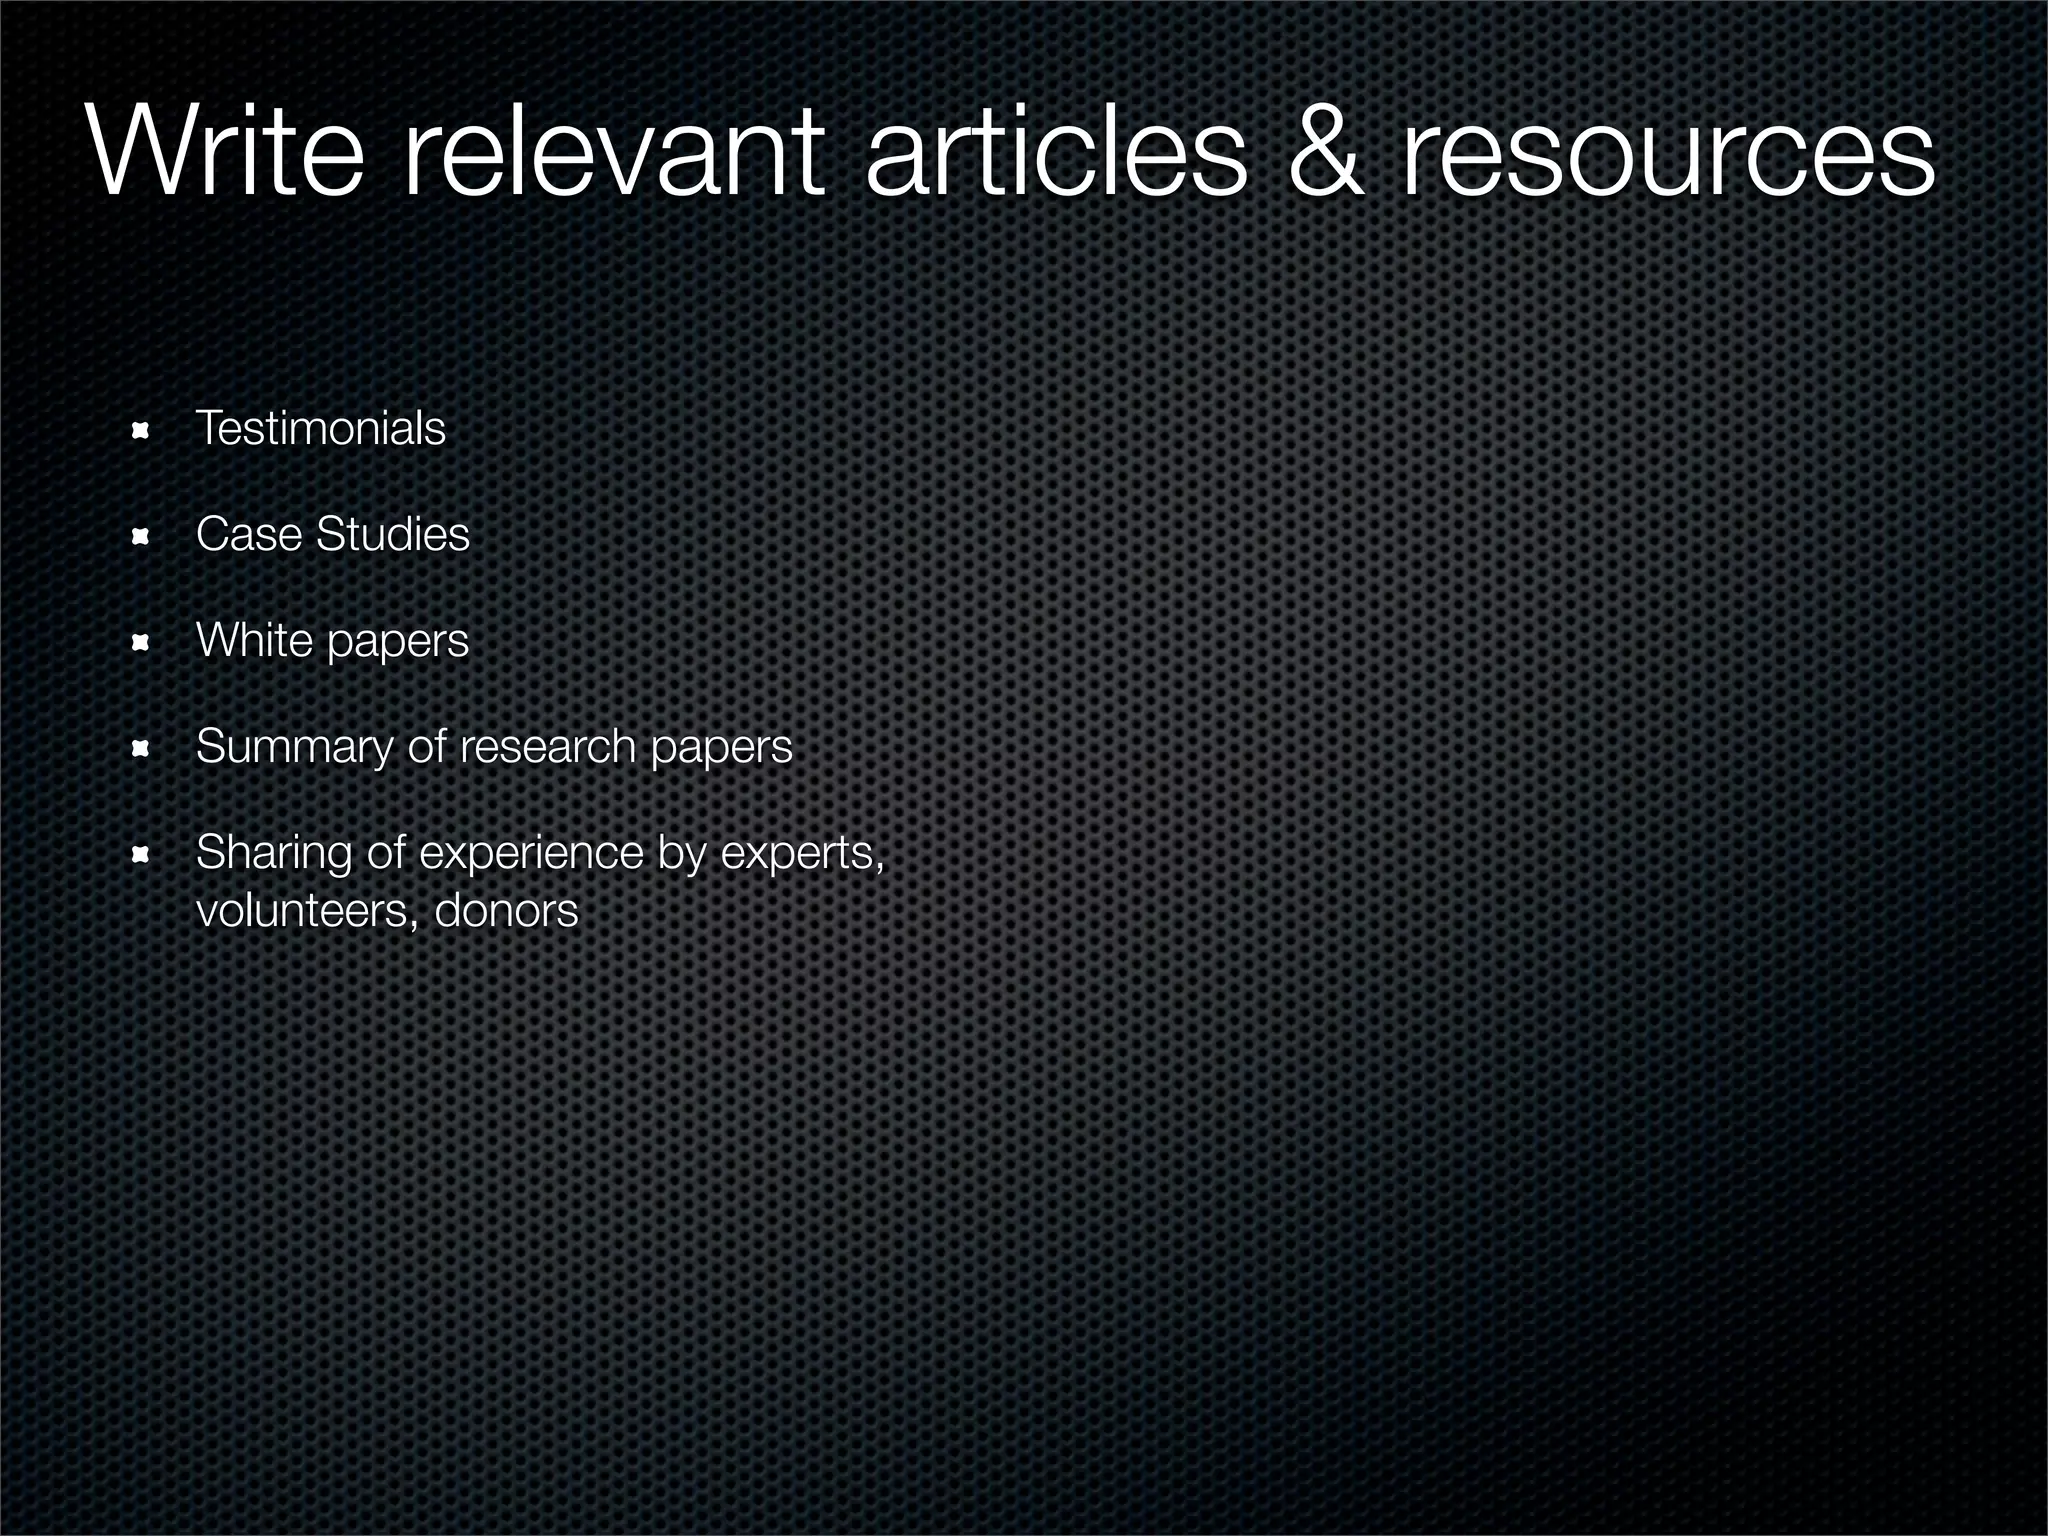Click the Case Studies bullet text
The height and width of the screenshot is (1536, 2048).
(332, 535)
